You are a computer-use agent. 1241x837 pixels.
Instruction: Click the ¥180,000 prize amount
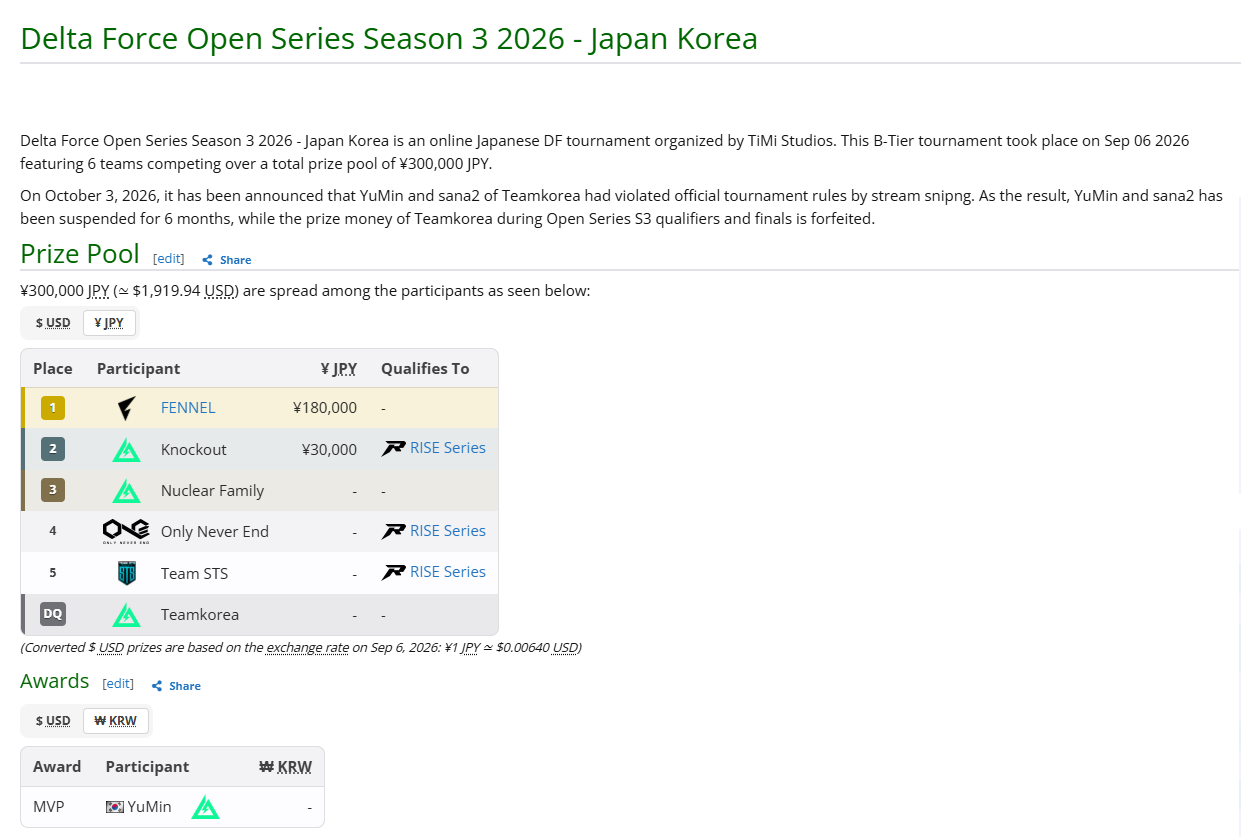pyautogui.click(x=325, y=408)
